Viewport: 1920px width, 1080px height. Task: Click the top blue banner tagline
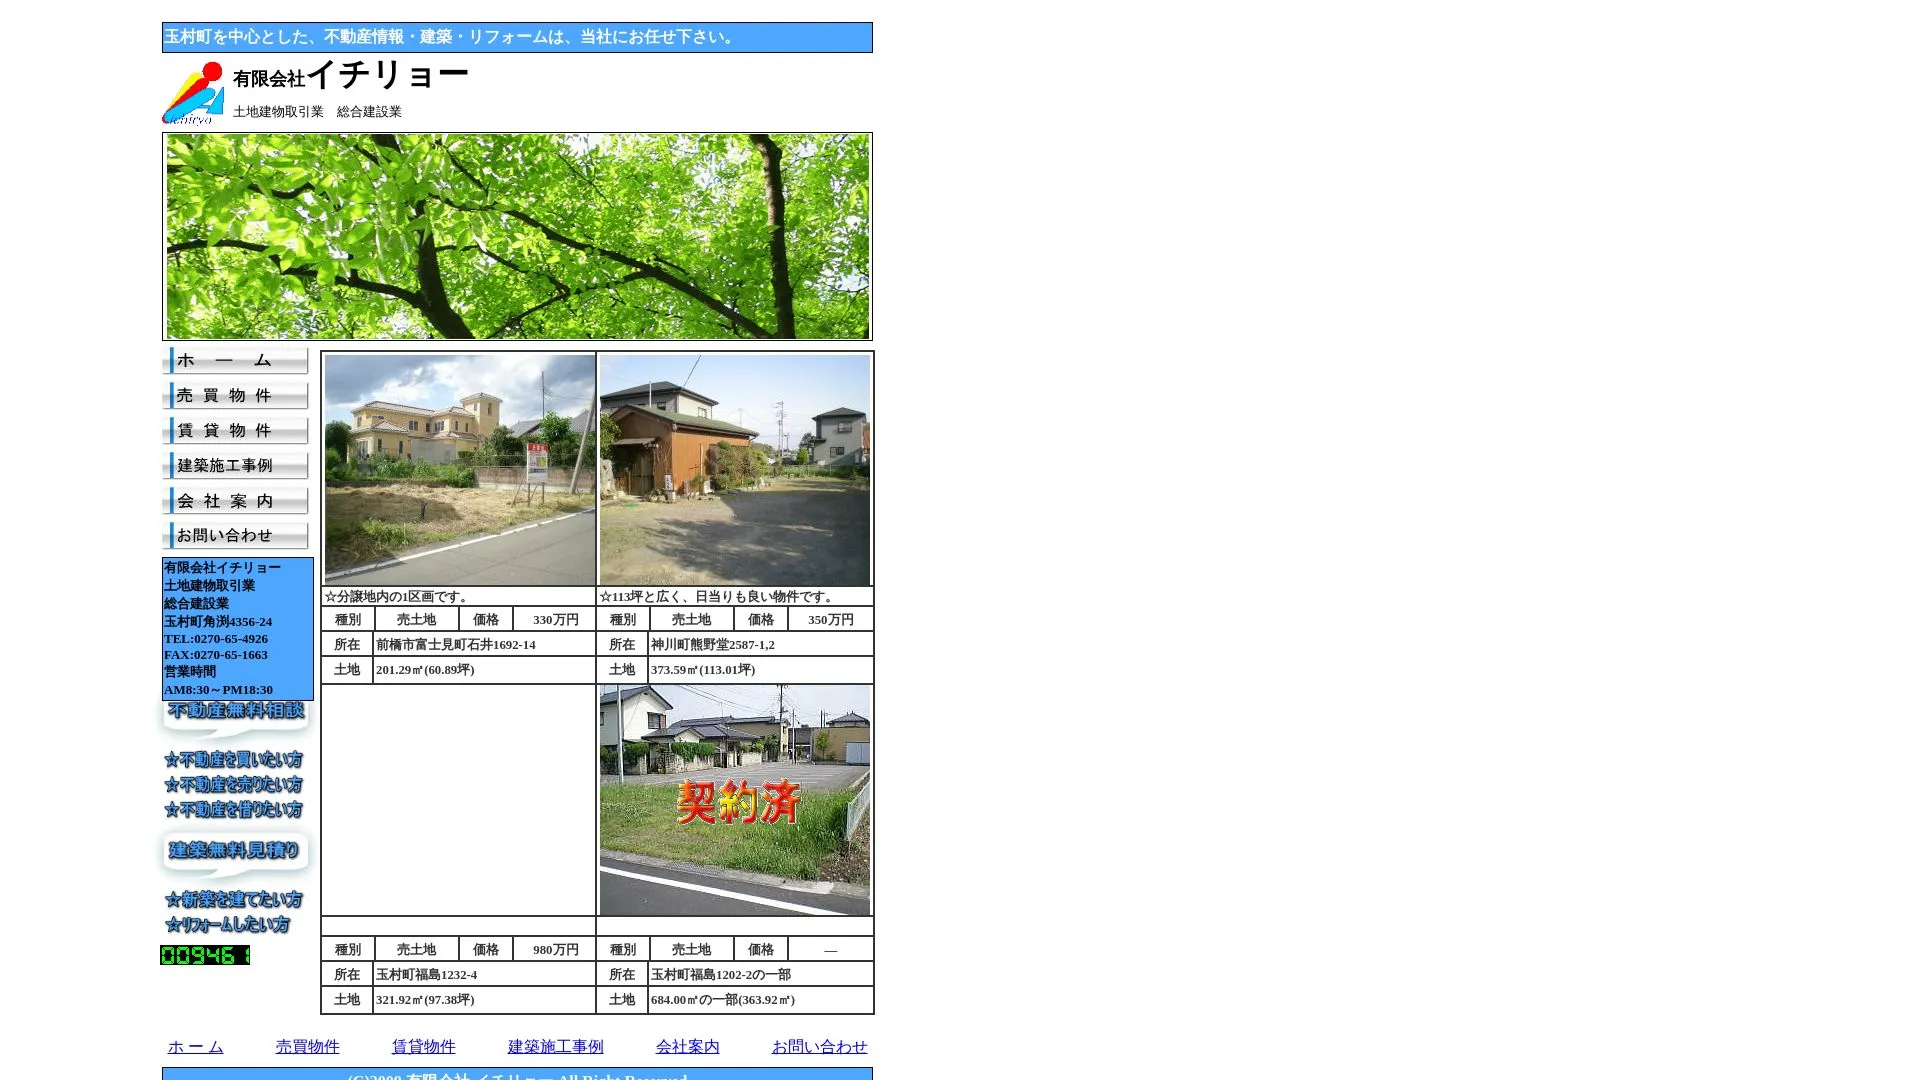click(517, 37)
